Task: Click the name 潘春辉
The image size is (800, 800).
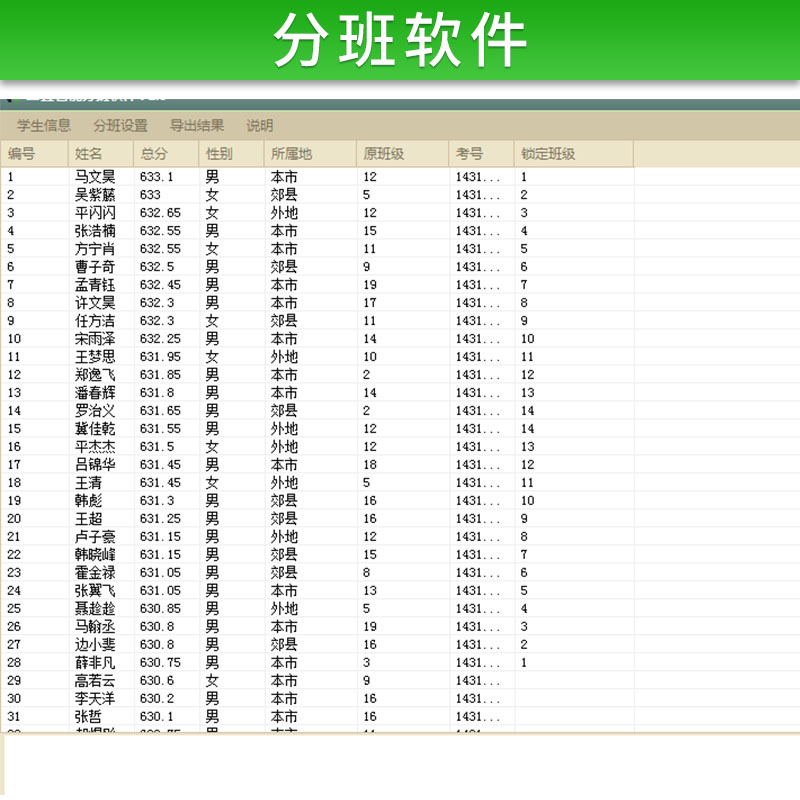Action: coord(95,393)
